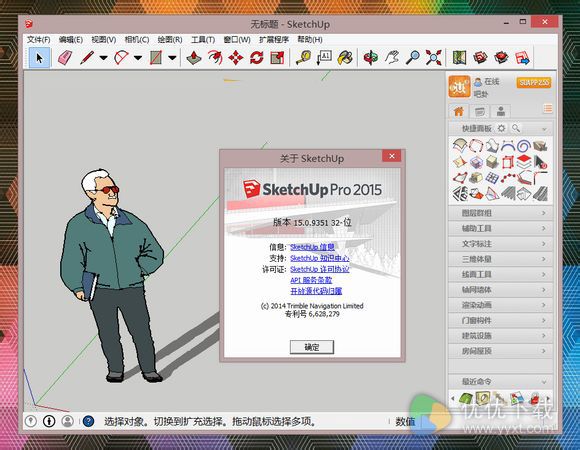The width and height of the screenshot is (580, 450).
Task: Expand the 三维体量 section
Action: pyautogui.click(x=501, y=259)
